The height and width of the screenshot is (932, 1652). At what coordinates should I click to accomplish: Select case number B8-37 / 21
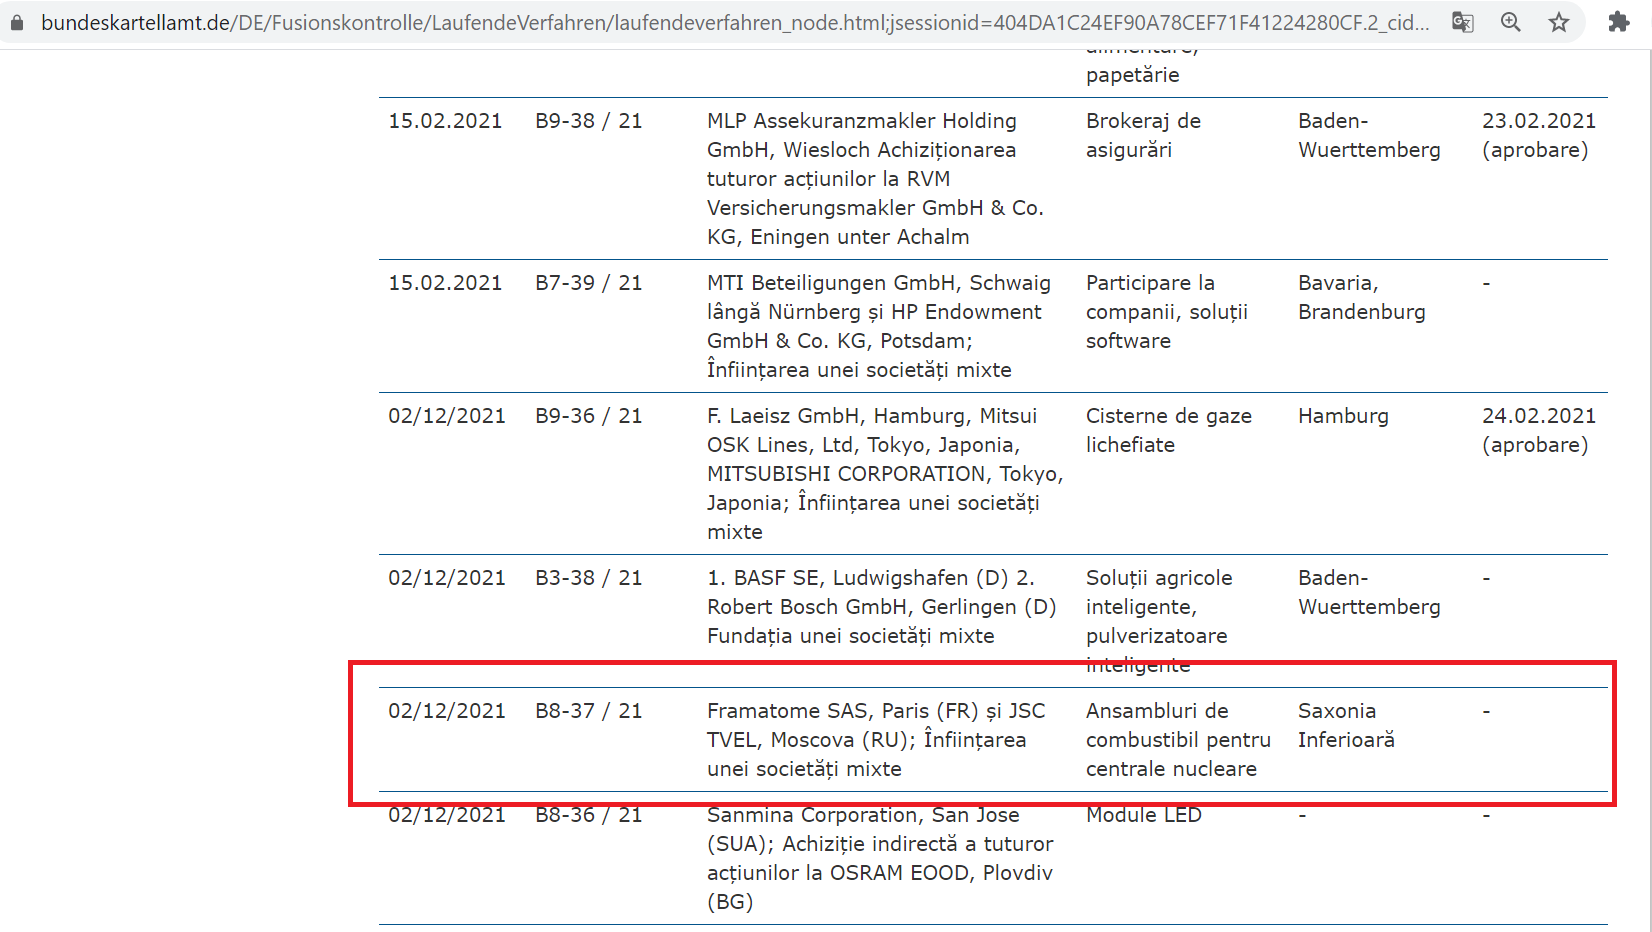[x=589, y=711]
